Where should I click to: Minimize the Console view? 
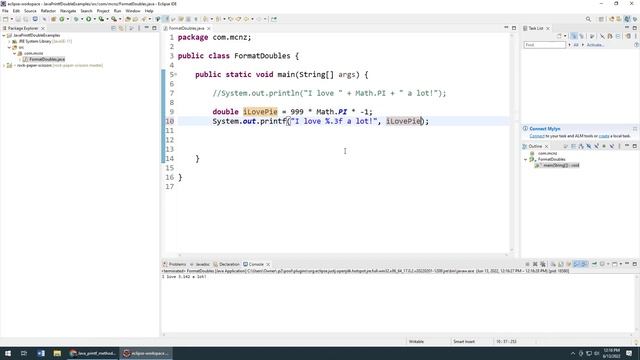(627, 264)
